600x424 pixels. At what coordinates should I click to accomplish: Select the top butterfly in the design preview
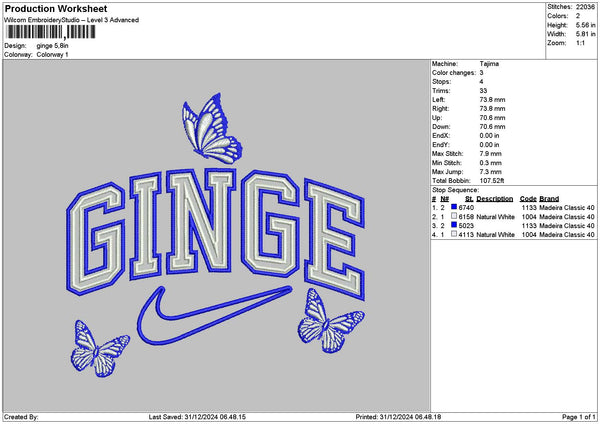(212, 129)
